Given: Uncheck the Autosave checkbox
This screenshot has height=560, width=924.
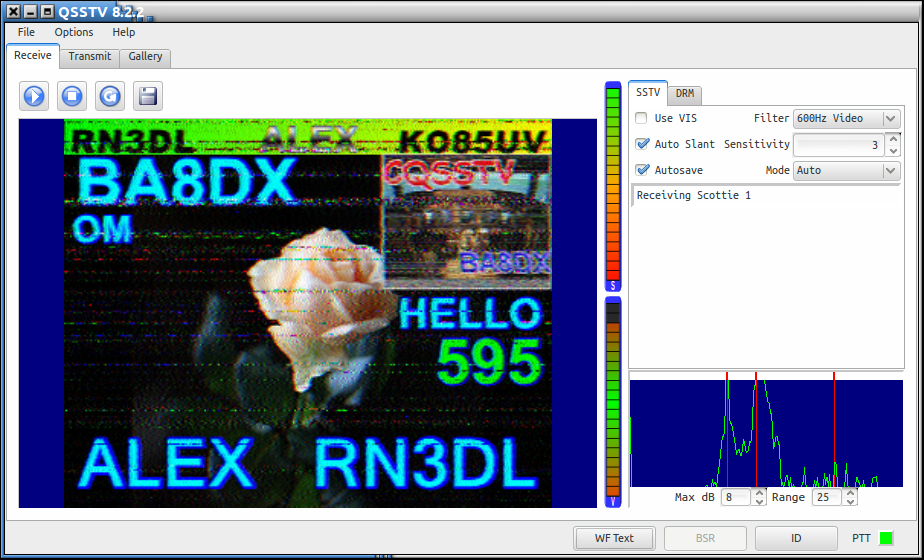Looking at the screenshot, I should click(642, 170).
